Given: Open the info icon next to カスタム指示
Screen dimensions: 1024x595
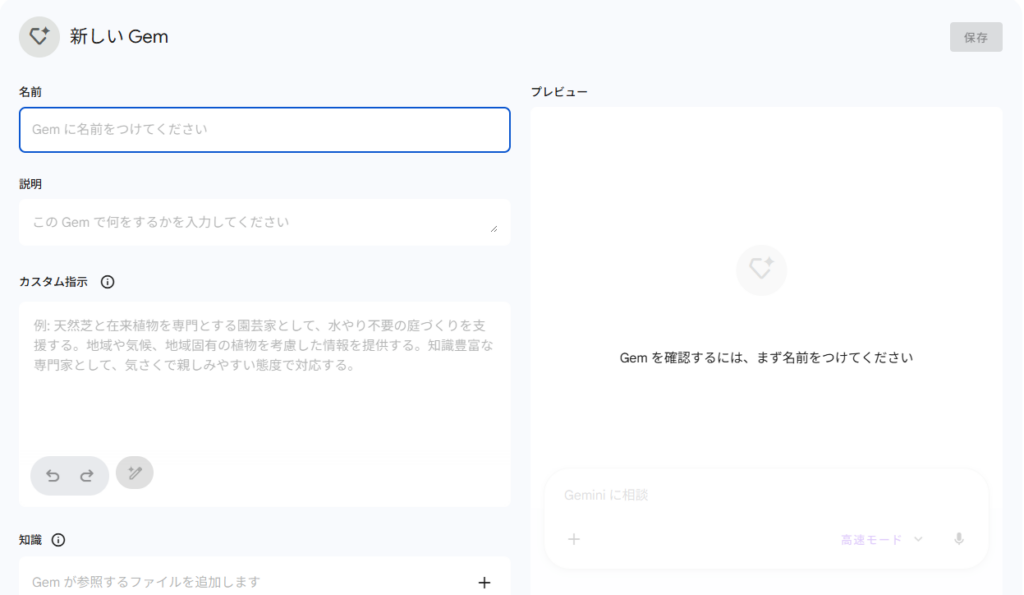Looking at the screenshot, I should 108,282.
